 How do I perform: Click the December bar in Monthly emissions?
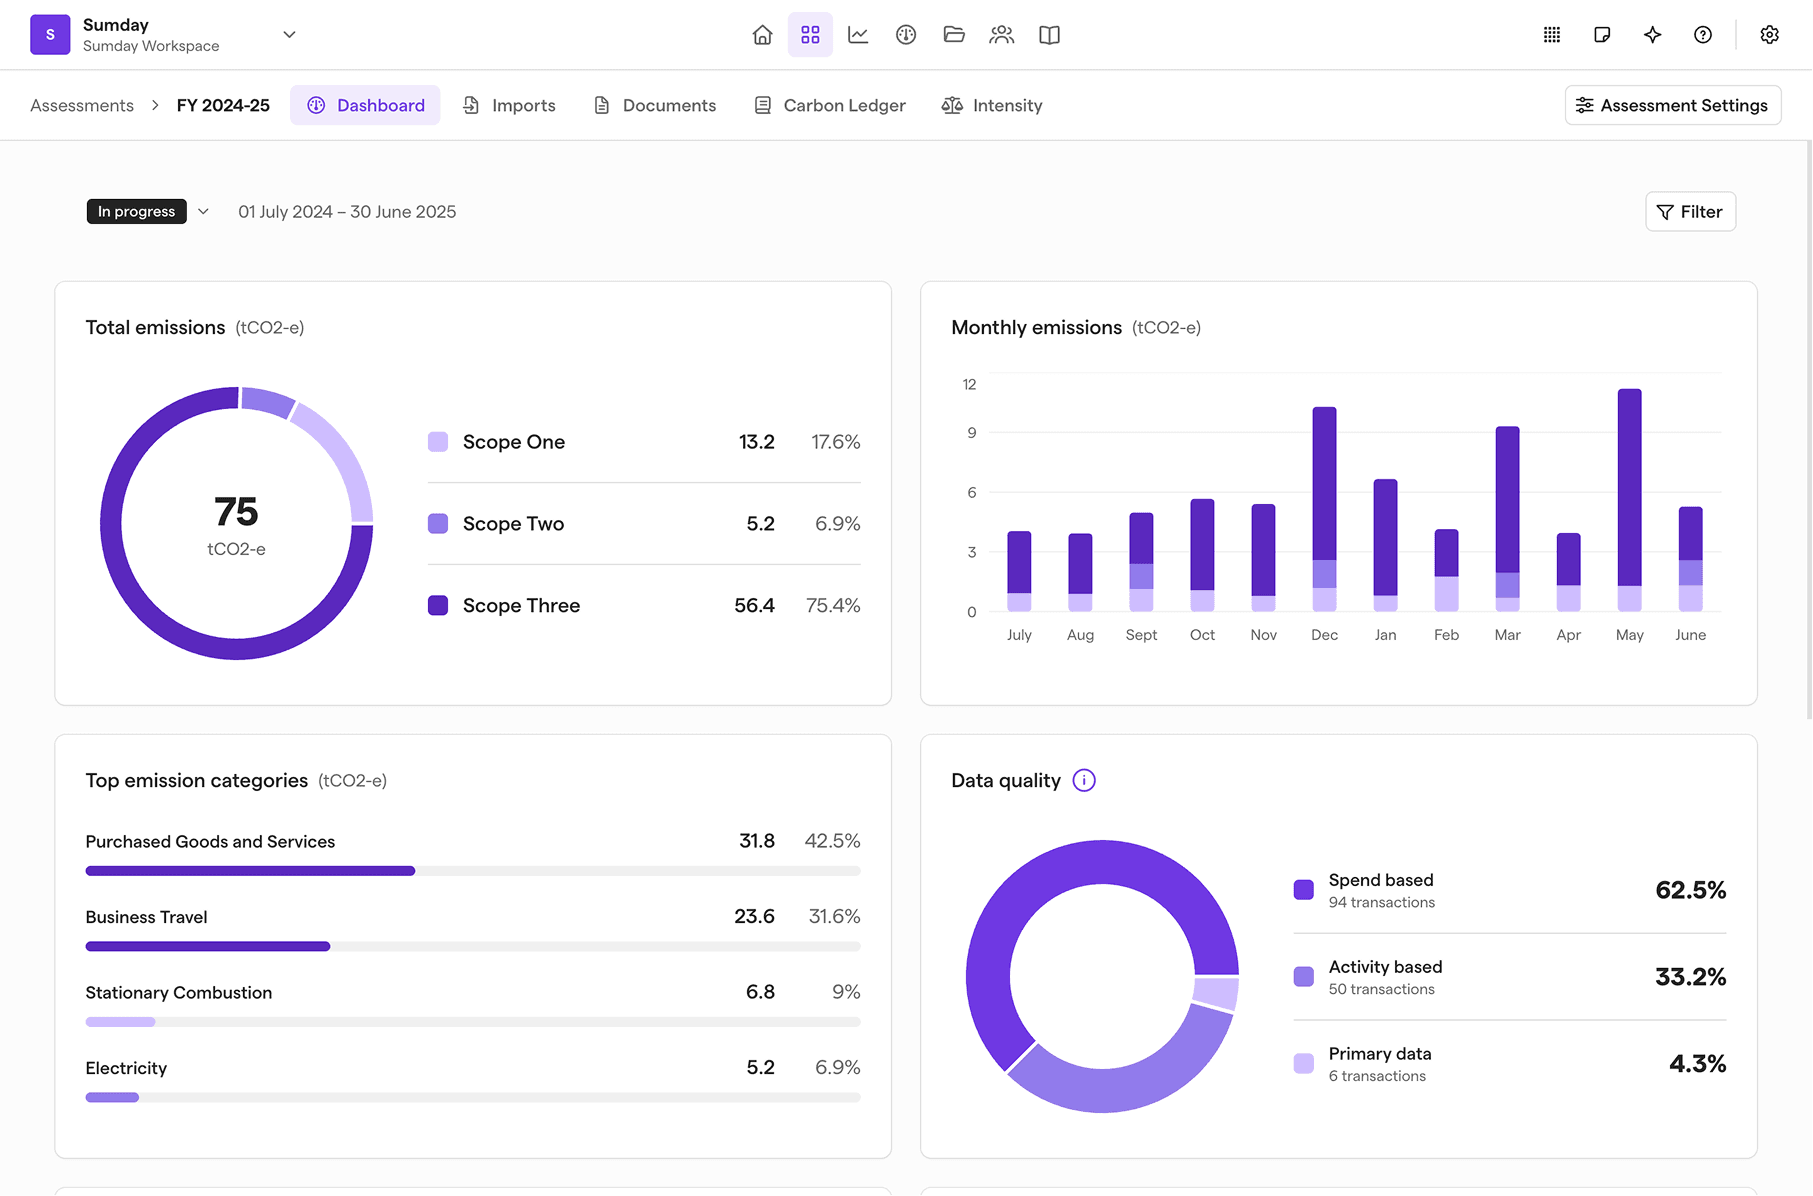click(1324, 509)
